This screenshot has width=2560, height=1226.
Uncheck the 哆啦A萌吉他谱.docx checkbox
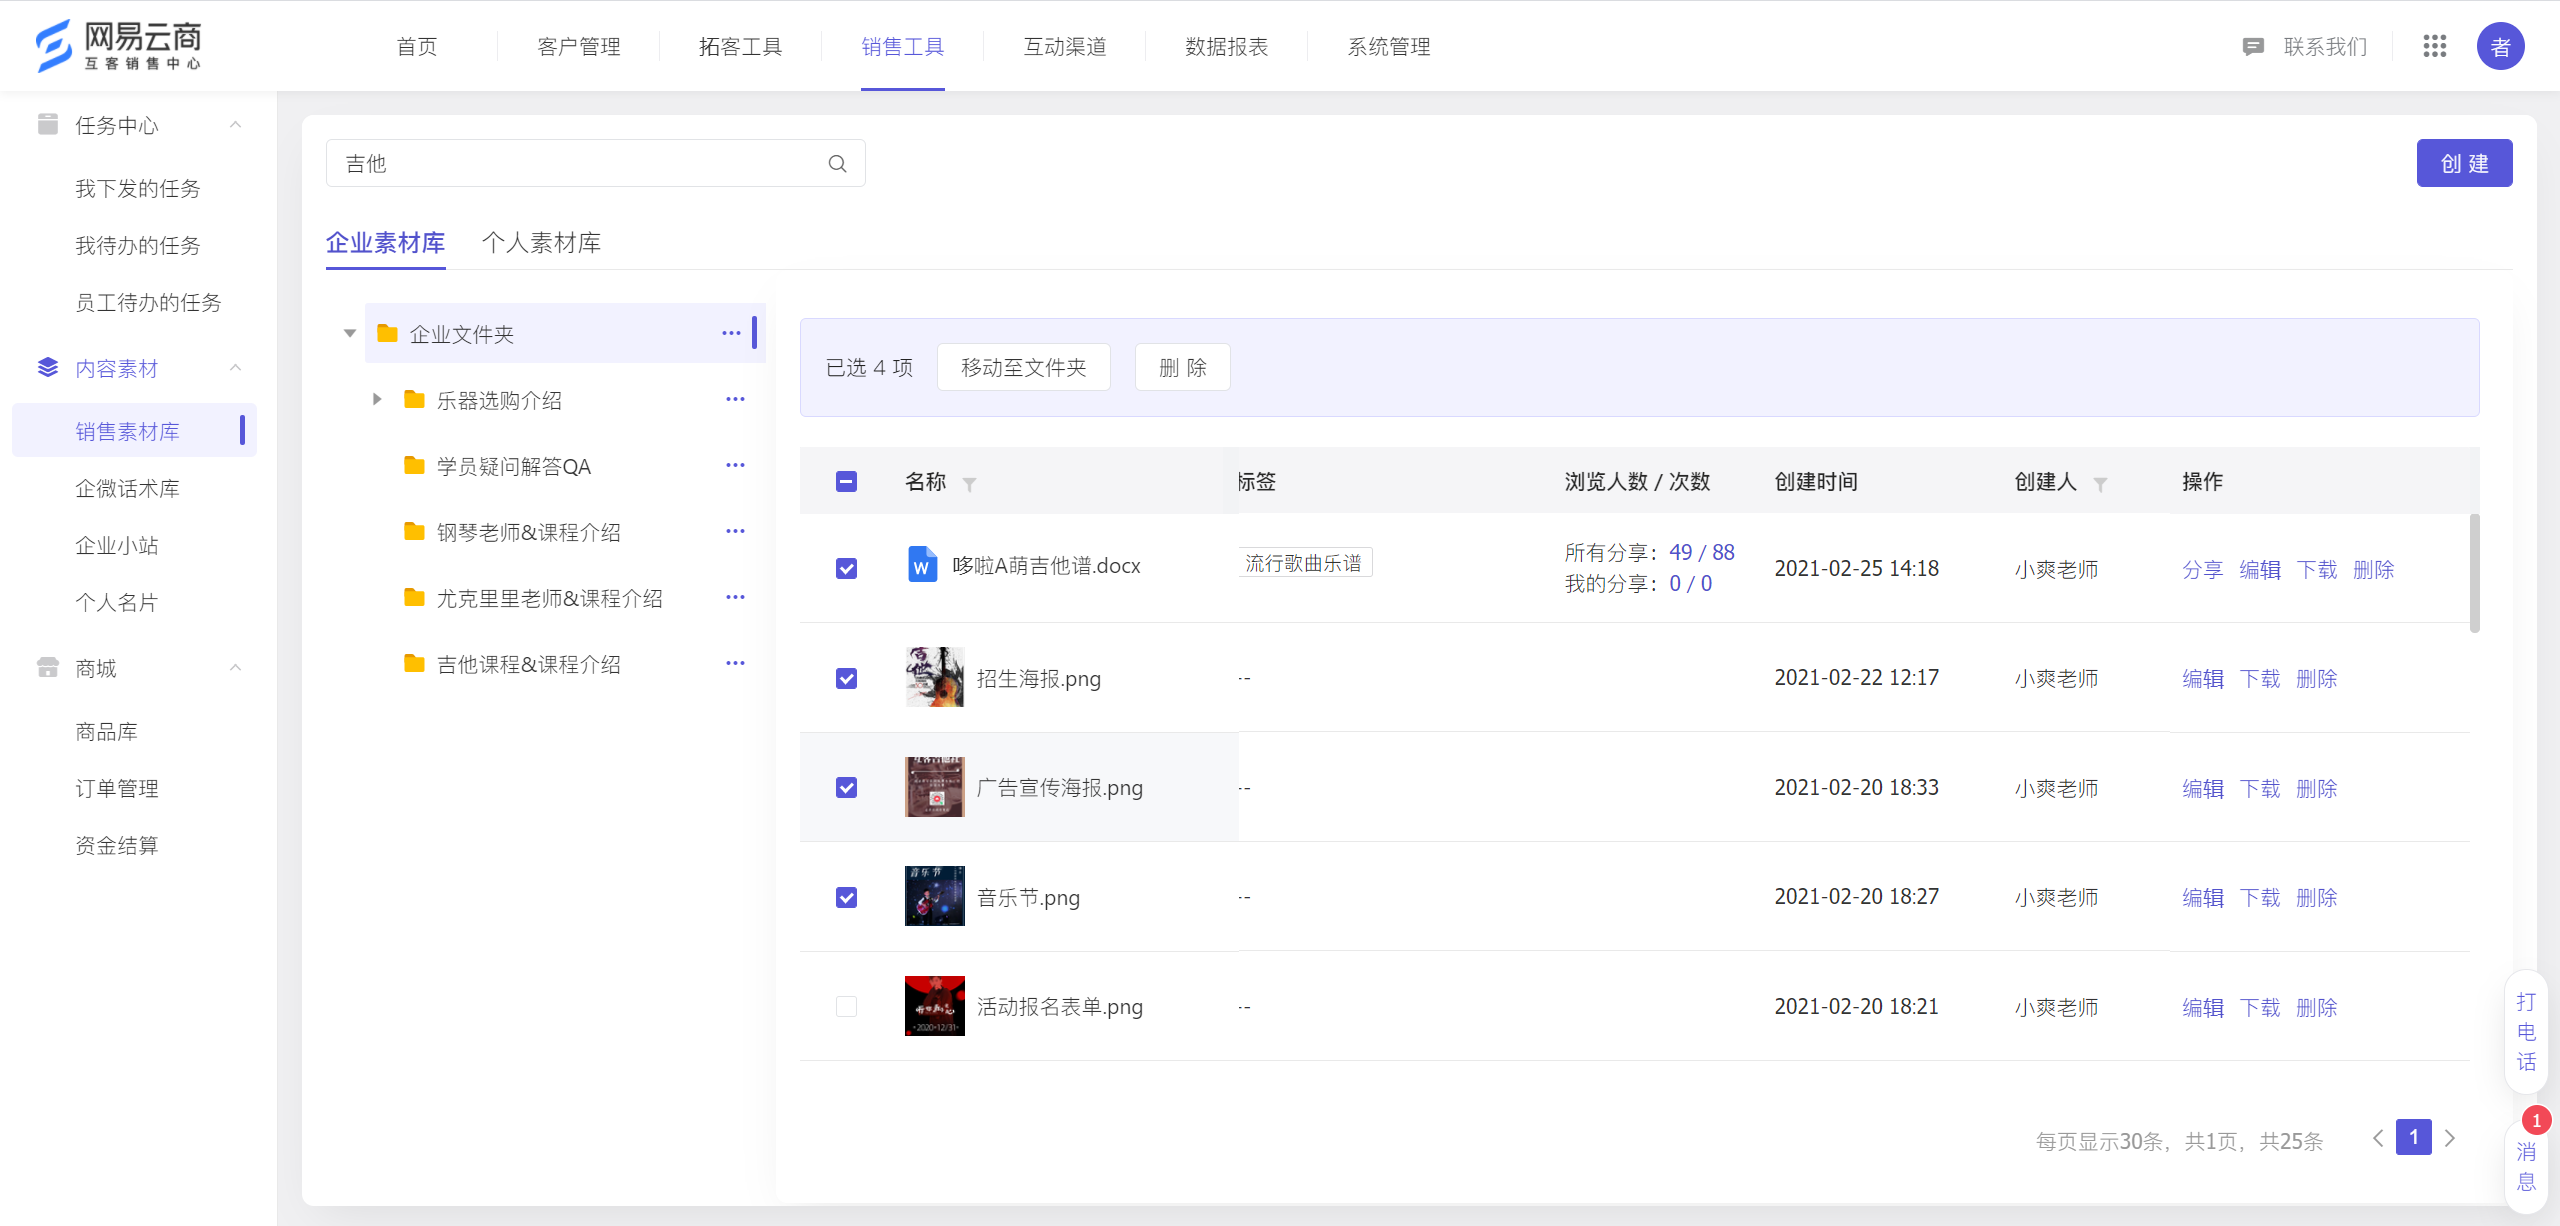(x=846, y=568)
